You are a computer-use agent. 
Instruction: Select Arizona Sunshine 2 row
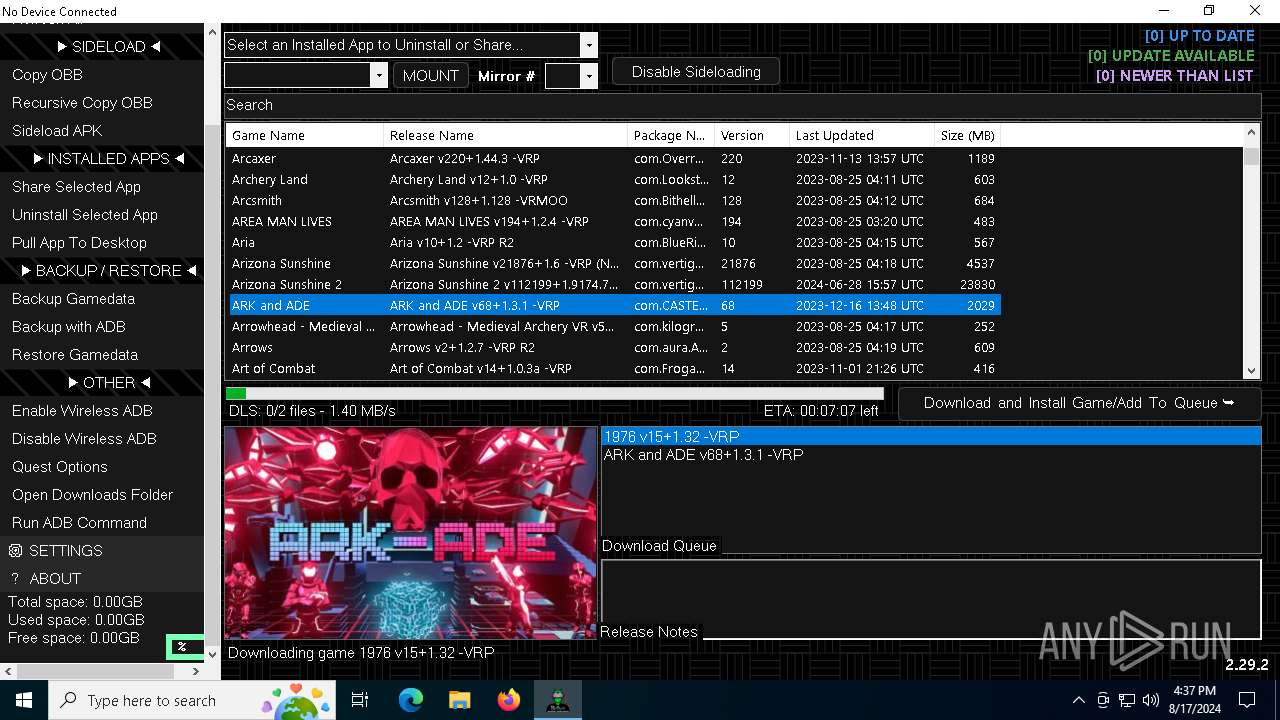point(614,284)
